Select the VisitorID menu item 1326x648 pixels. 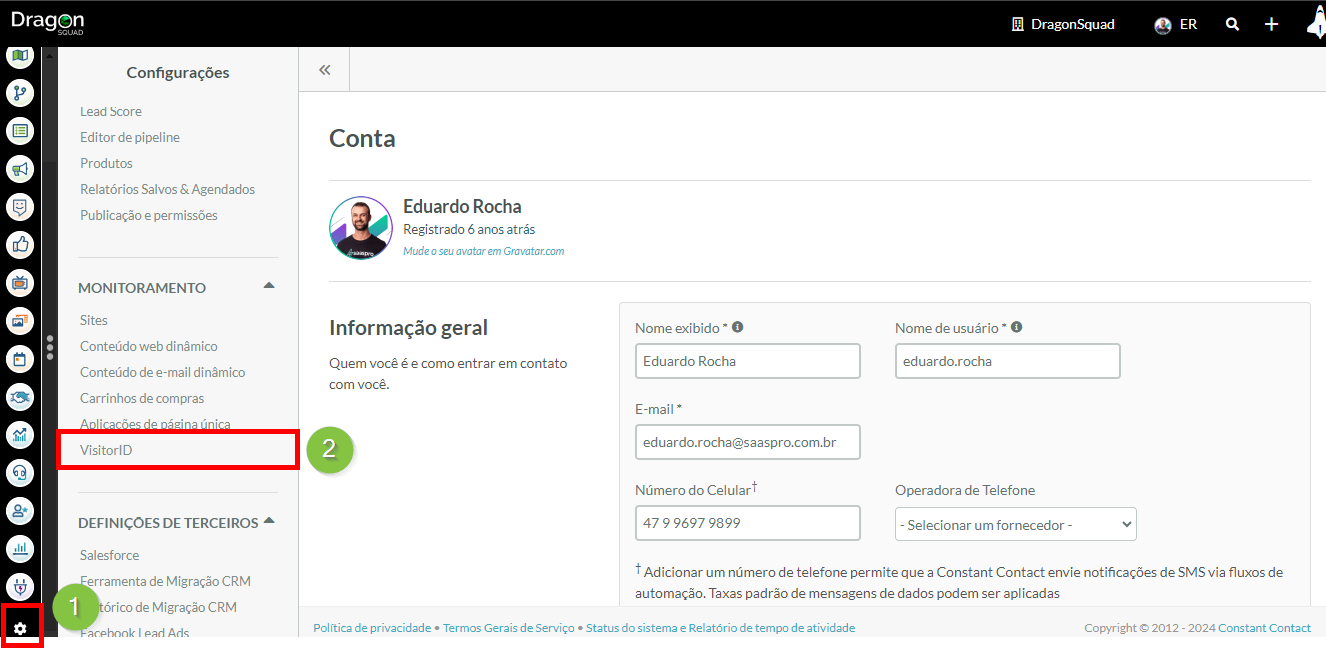click(106, 450)
